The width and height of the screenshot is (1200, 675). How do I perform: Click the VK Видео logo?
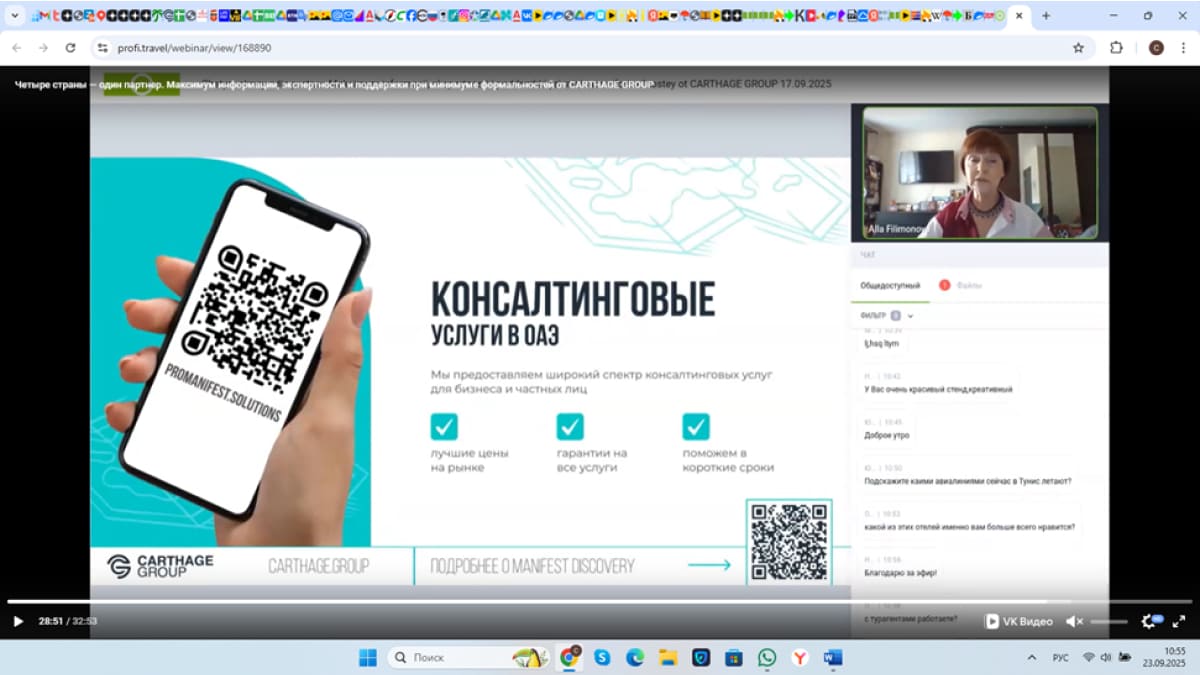point(1019,621)
